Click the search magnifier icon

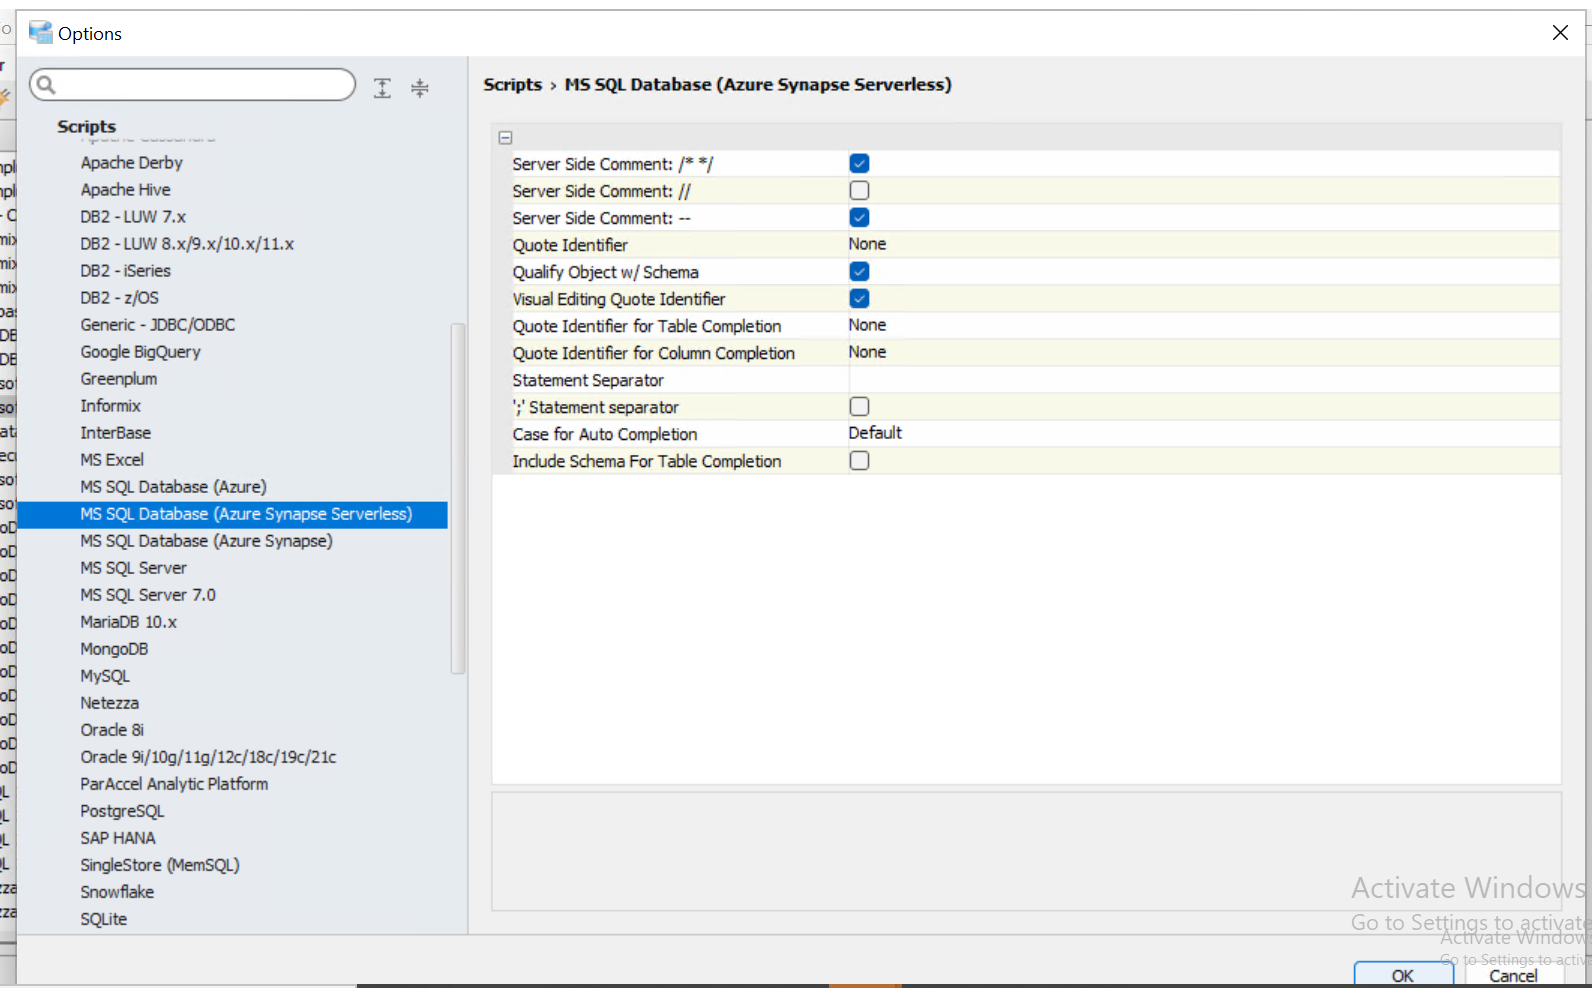[46, 85]
